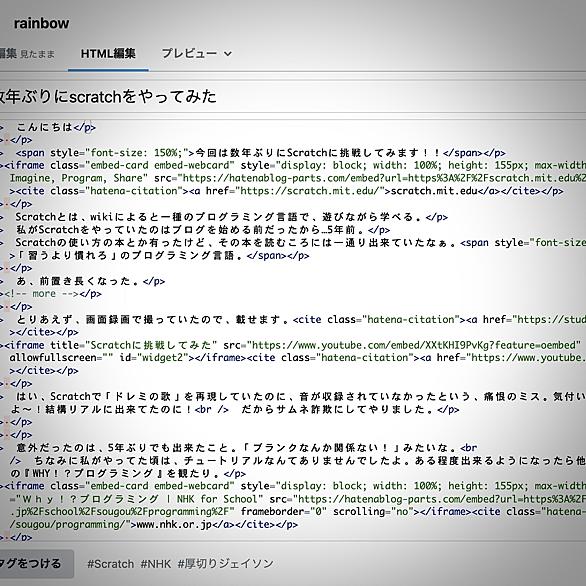Click the line の『WHY！？プログラミング』を観たり

click(x=128, y=474)
